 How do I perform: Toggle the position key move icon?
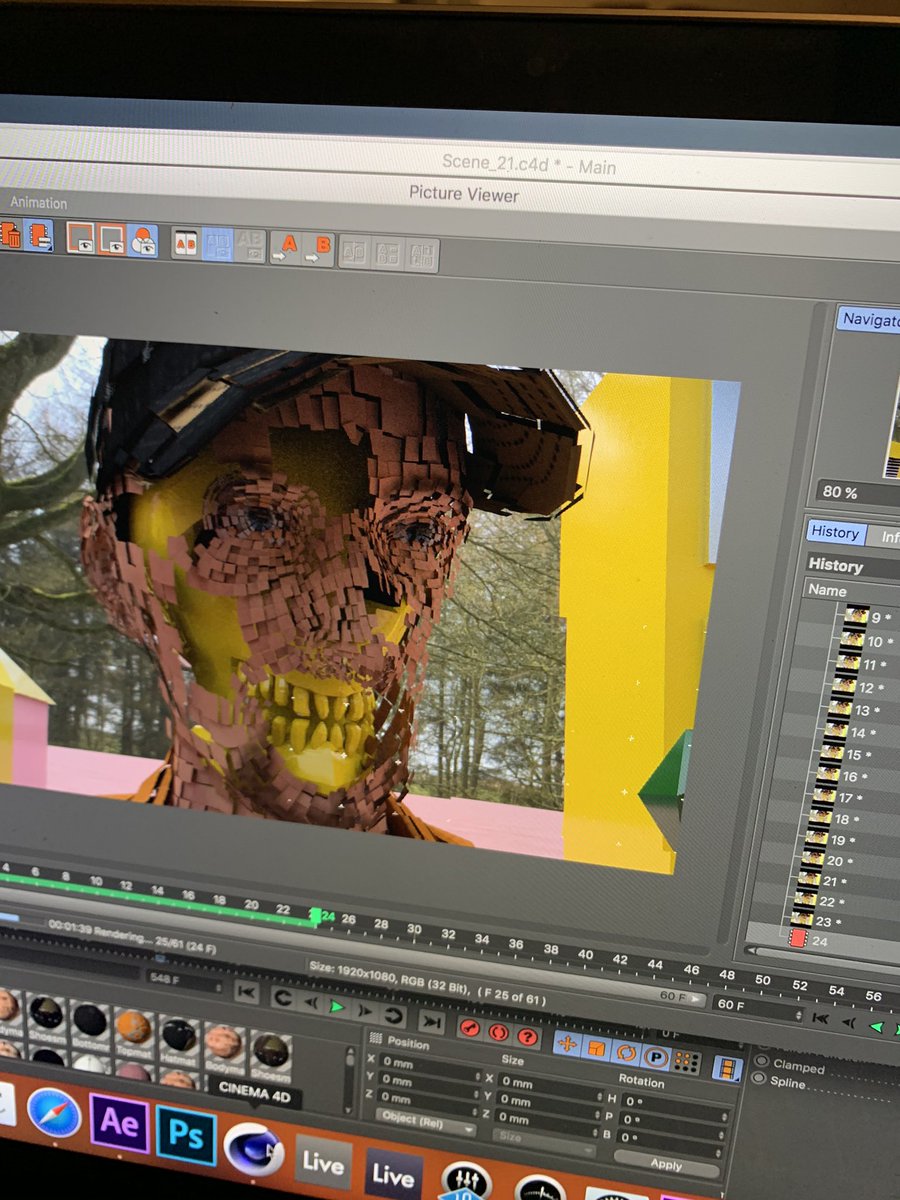click(566, 1044)
